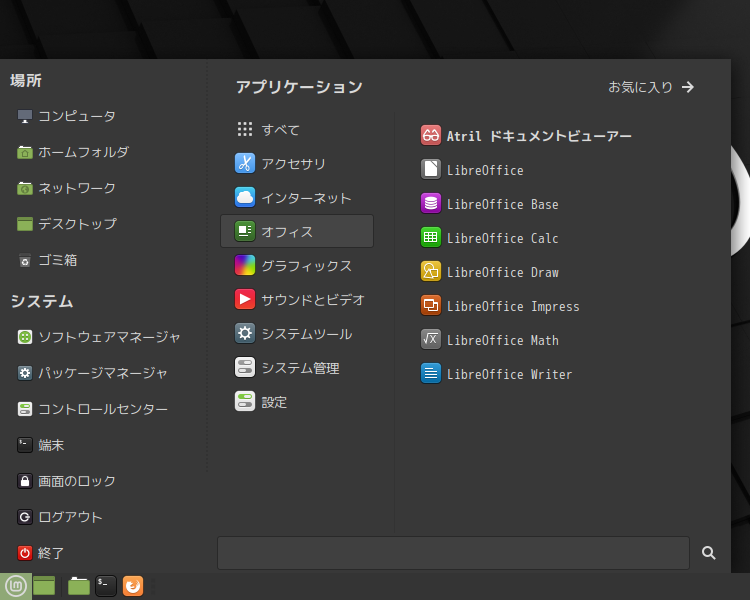
Task: Open パッケージマネージャ icon
Action: coord(25,373)
